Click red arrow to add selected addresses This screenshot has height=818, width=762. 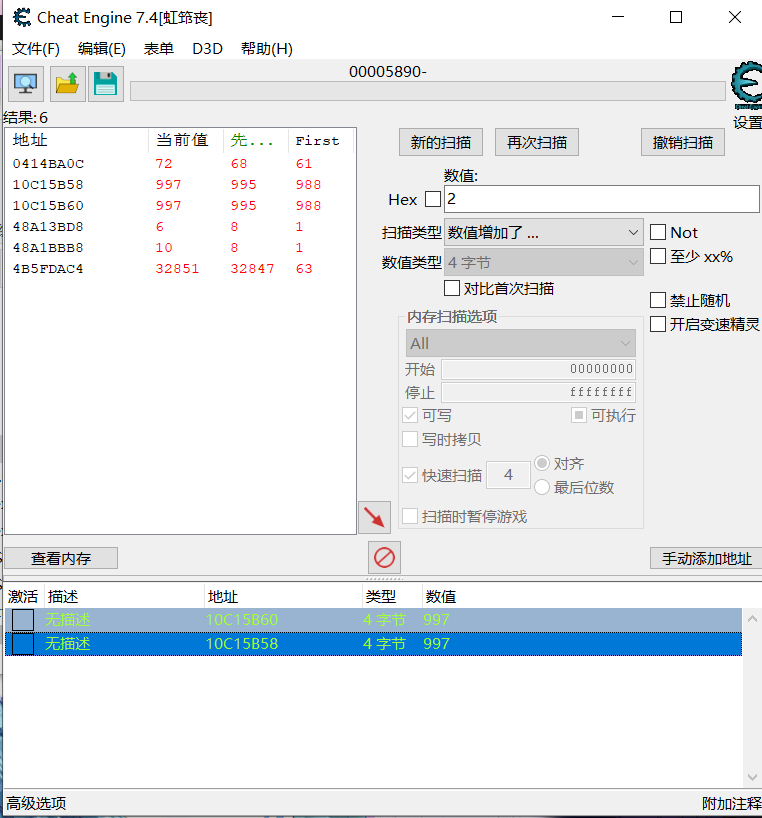click(374, 518)
